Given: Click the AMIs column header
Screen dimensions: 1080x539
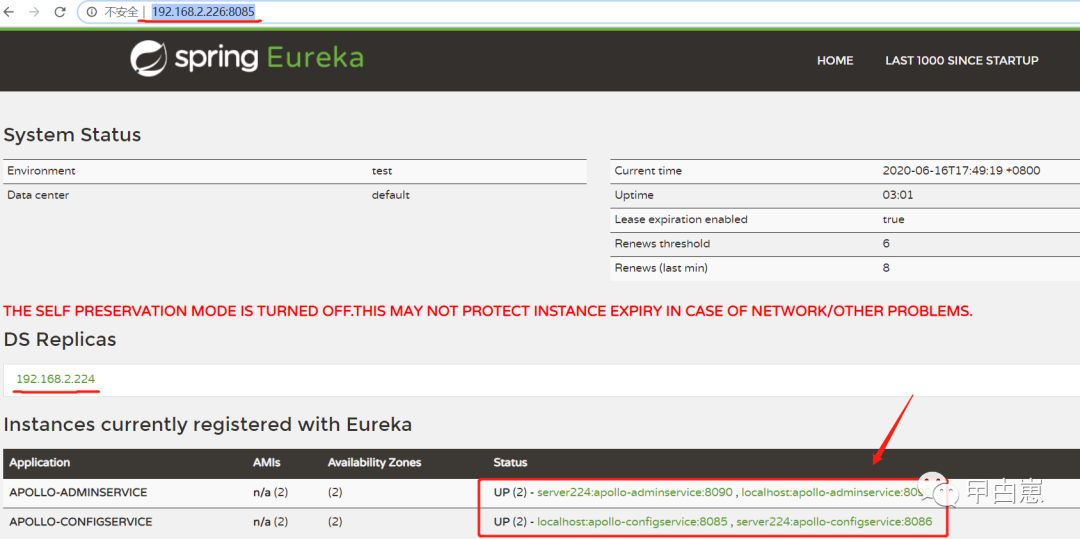Looking at the screenshot, I should coord(267,463).
